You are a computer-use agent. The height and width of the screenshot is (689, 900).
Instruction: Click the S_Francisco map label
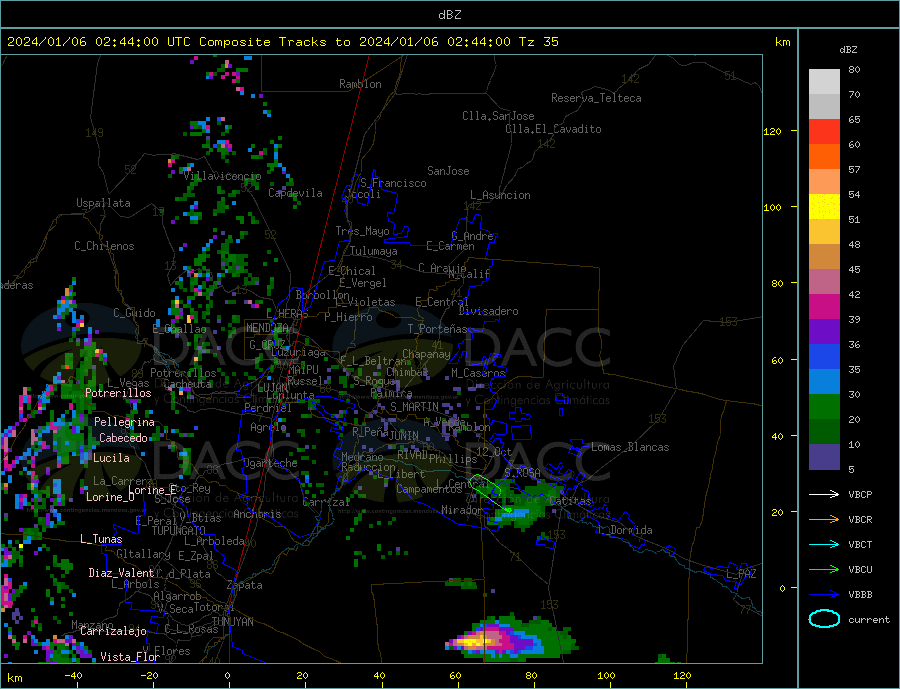pos(393,183)
